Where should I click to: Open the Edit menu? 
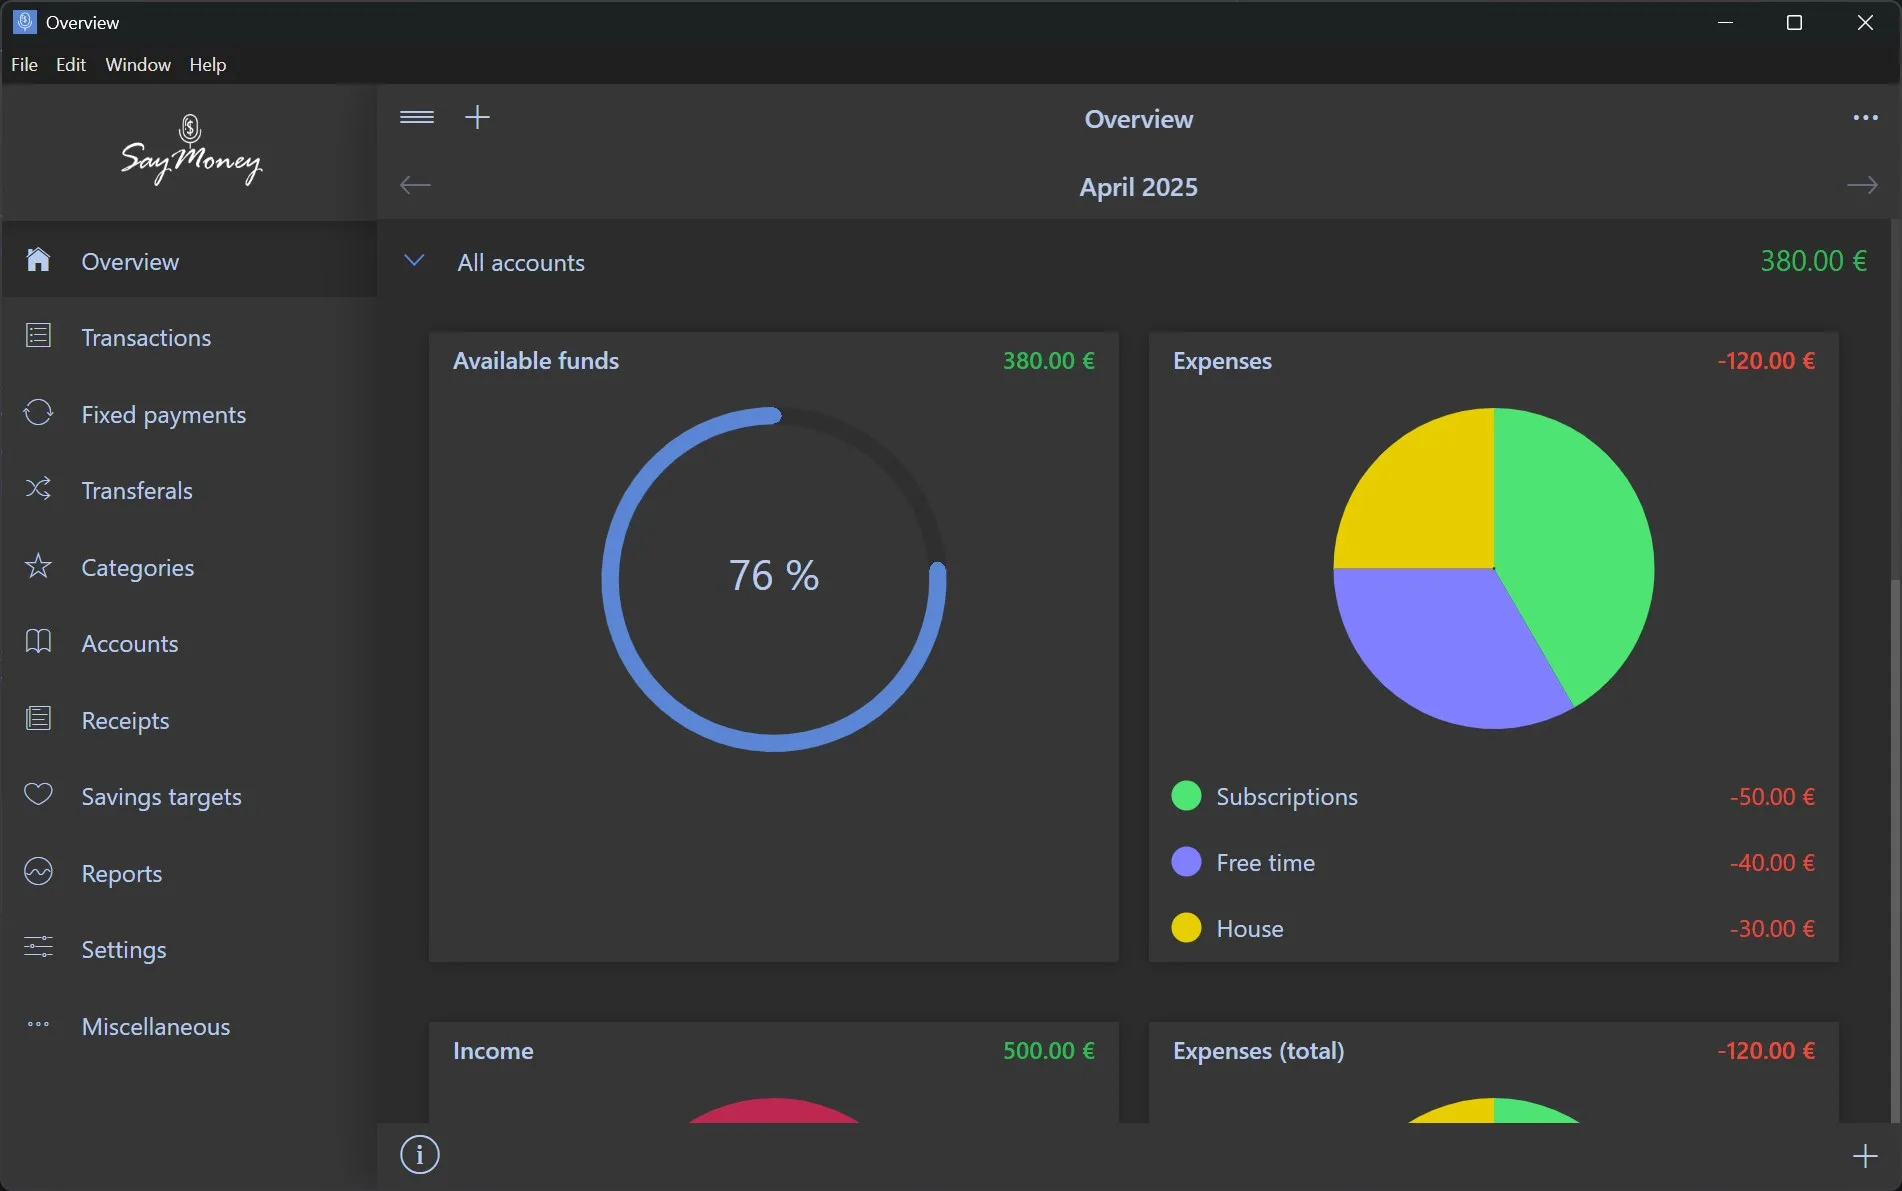71,65
